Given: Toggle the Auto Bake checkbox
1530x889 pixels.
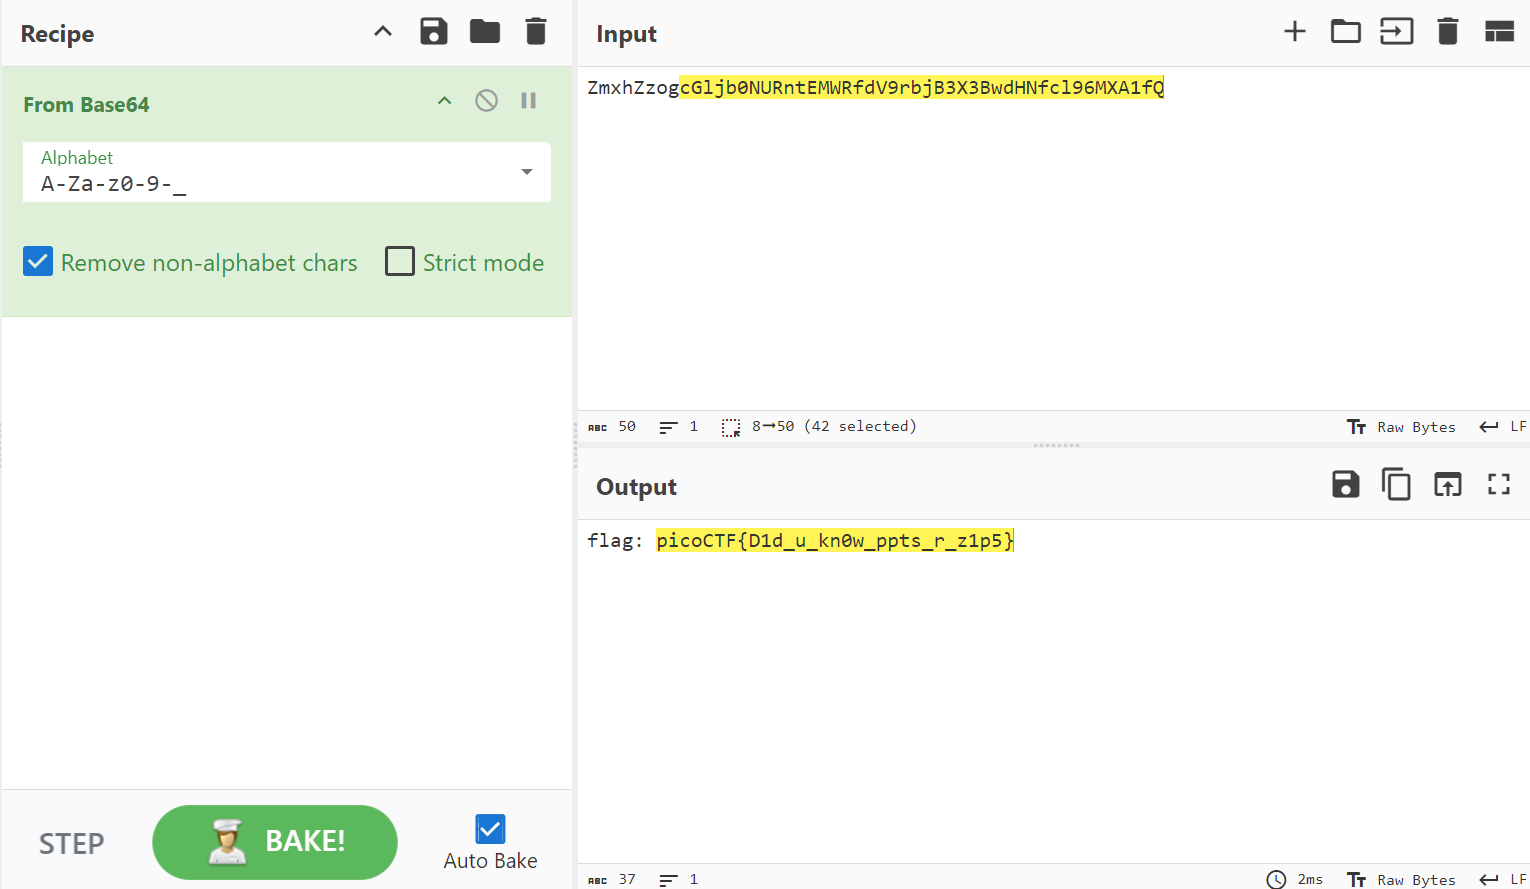Looking at the screenshot, I should click(x=490, y=829).
